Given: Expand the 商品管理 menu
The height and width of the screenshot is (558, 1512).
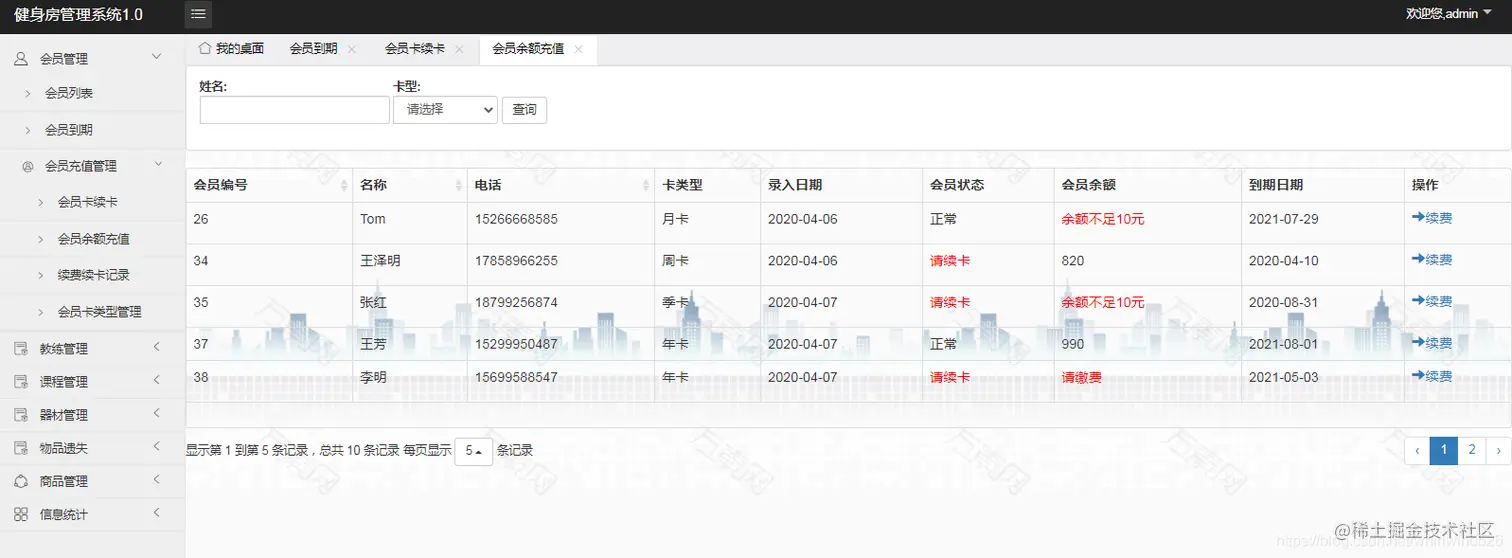Looking at the screenshot, I should 157,479.
